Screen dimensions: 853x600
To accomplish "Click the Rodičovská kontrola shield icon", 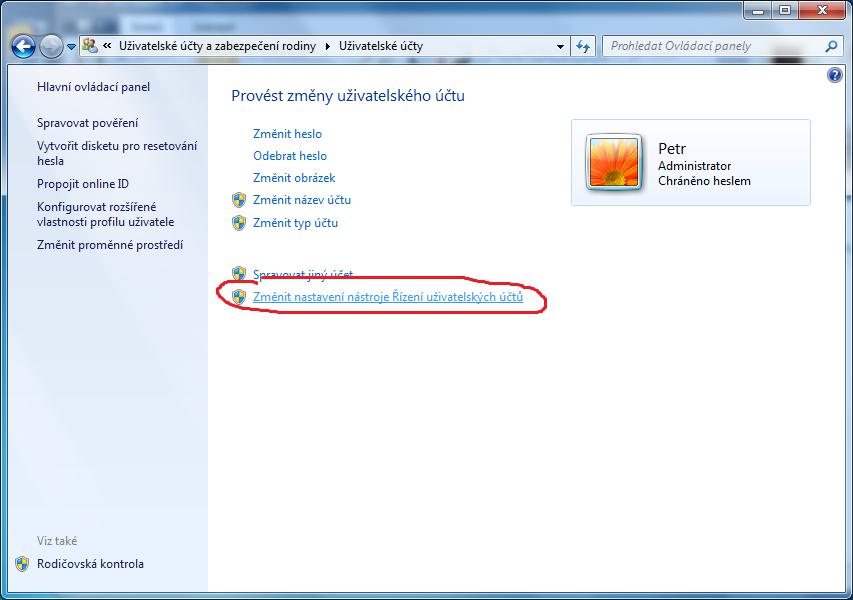I will point(22,564).
